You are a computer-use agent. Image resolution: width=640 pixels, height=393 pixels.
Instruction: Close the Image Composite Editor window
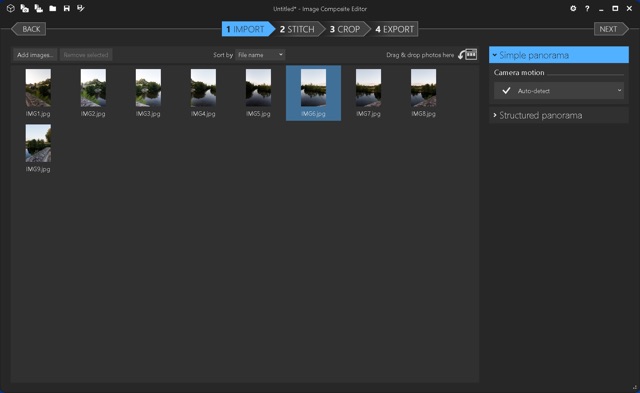[629, 8]
